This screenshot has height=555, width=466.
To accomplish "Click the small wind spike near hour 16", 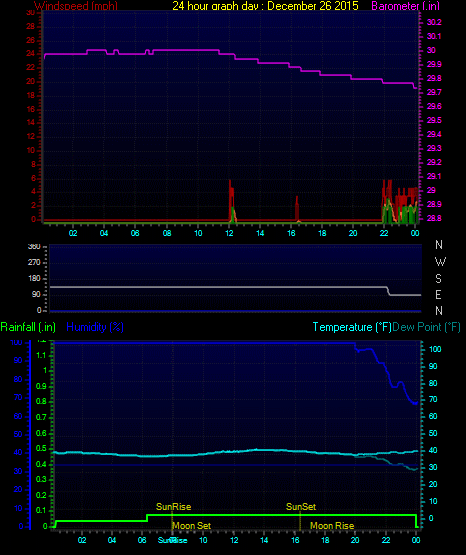I will (x=297, y=209).
